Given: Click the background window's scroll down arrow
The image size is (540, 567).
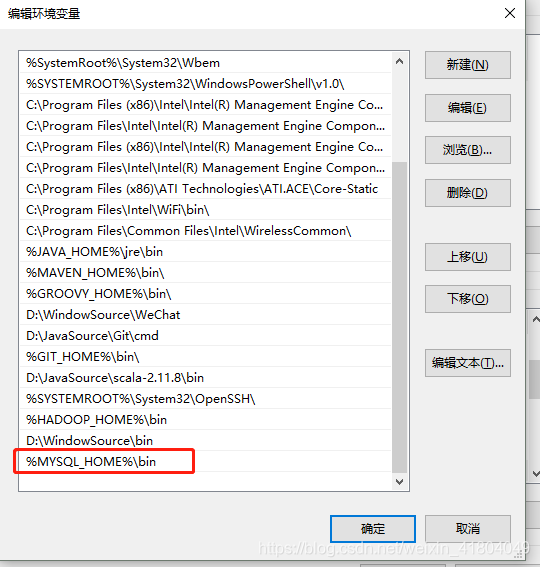Looking at the screenshot, I should pos(535,473).
